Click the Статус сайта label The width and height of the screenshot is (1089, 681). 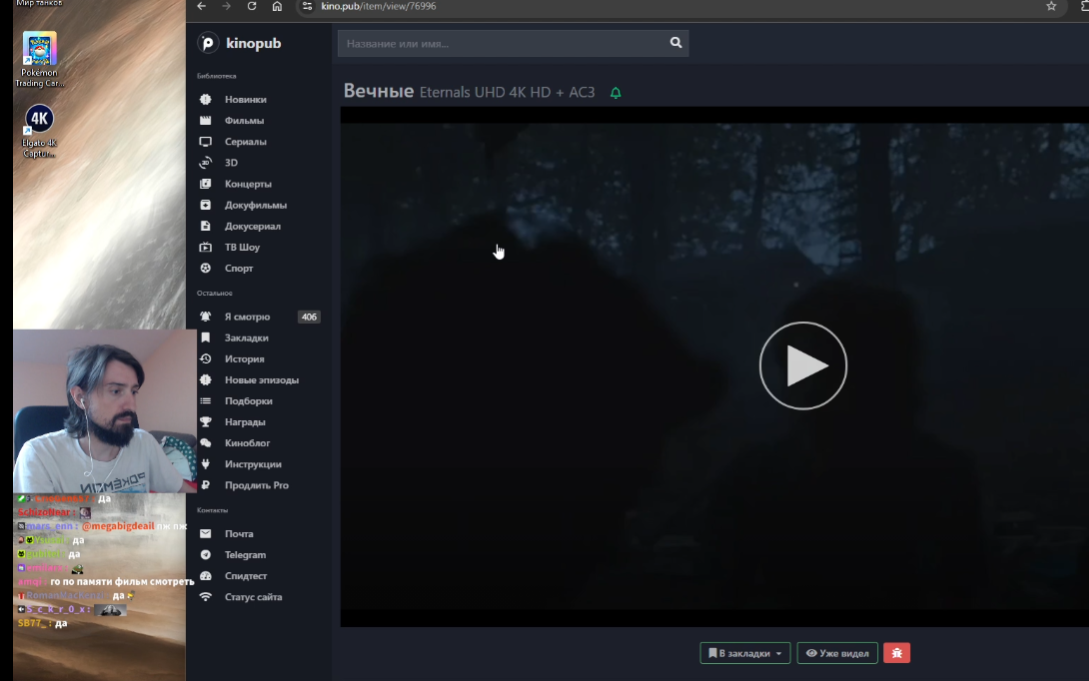tap(253, 597)
